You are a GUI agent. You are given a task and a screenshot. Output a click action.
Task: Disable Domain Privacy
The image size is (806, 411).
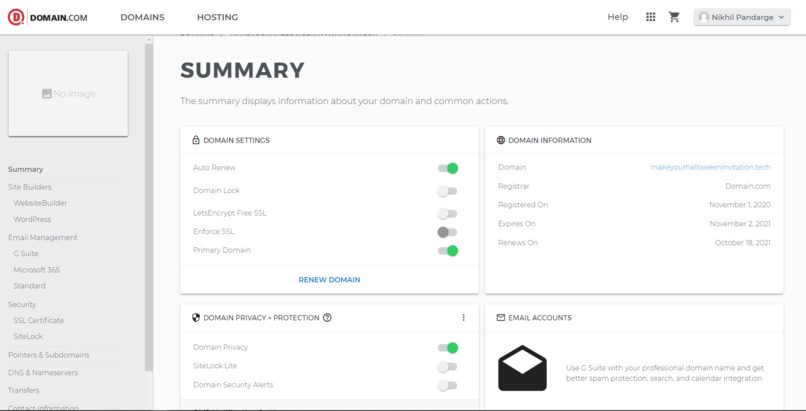point(447,348)
